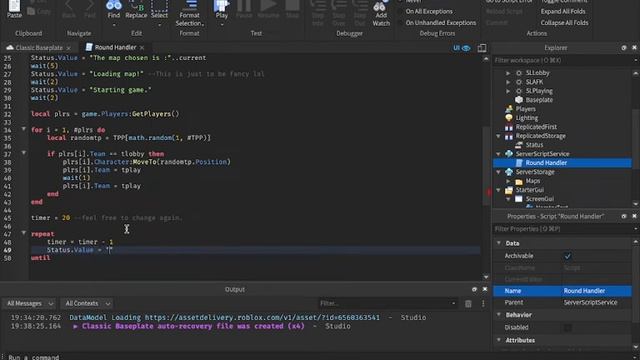This screenshot has width=640, height=360.
Task: Close the Classic Baseplate tab
Action: click(x=69, y=48)
